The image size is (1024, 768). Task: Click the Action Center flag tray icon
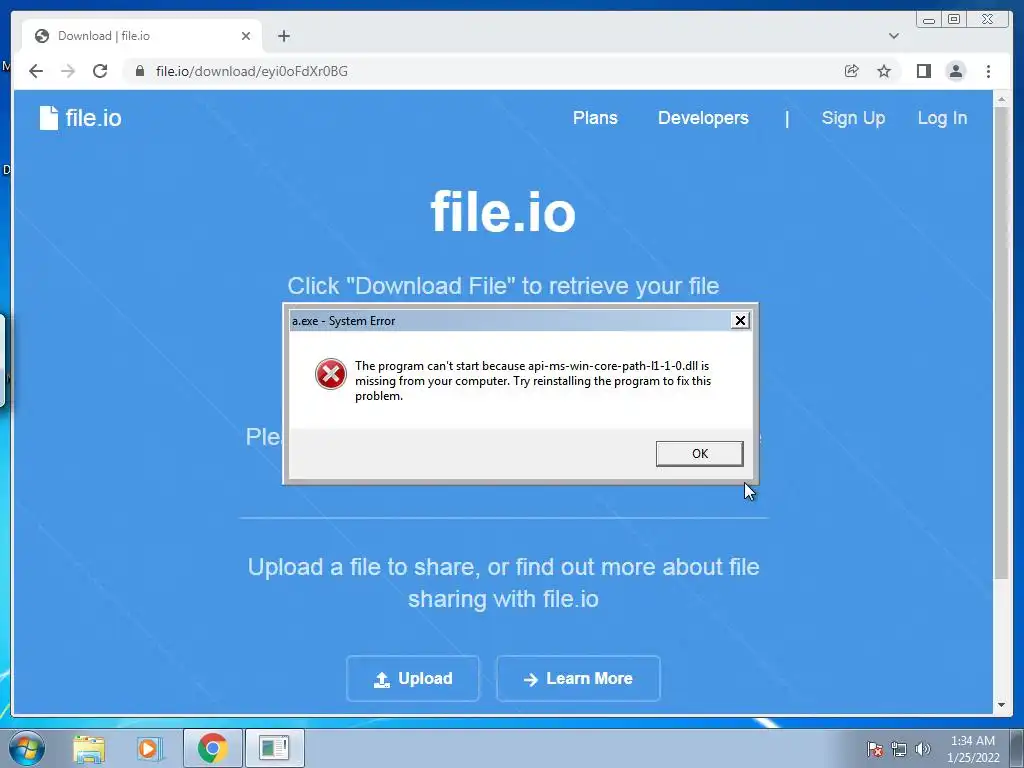point(874,749)
